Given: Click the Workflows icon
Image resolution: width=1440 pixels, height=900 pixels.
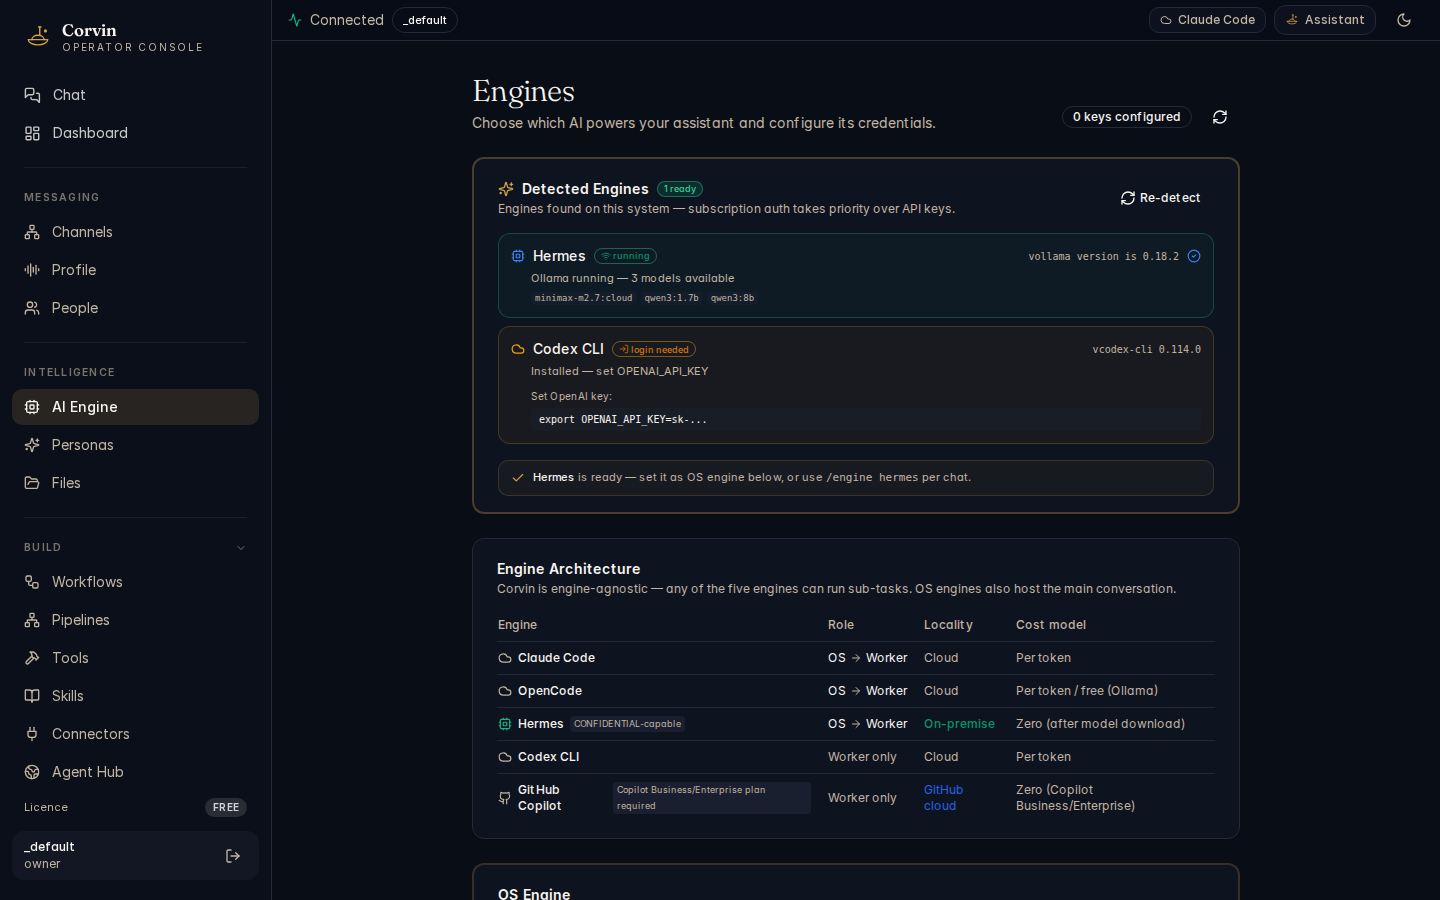Looking at the screenshot, I should click(x=32, y=582).
